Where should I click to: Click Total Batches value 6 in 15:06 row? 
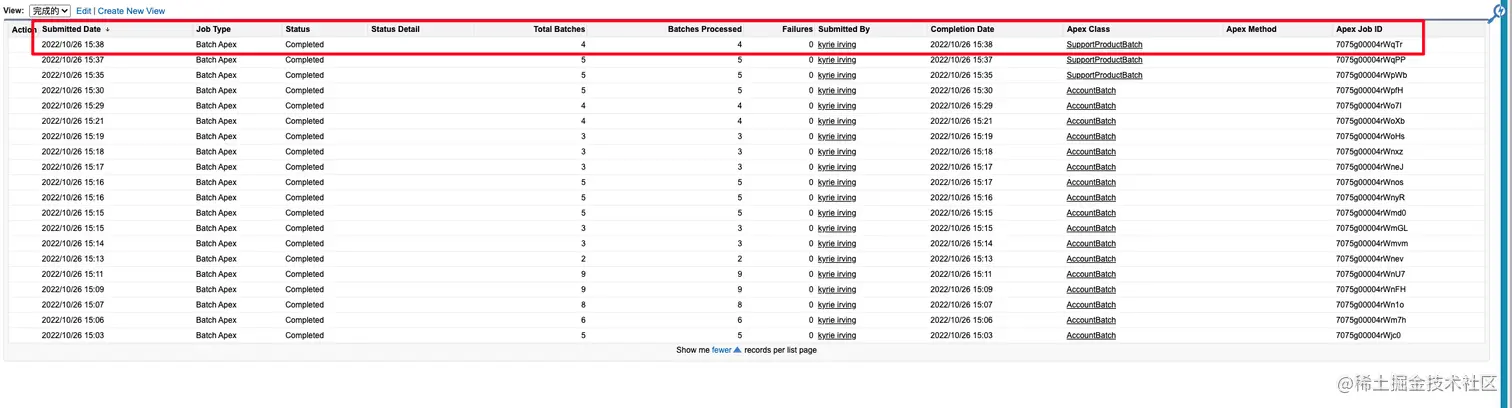(583, 320)
